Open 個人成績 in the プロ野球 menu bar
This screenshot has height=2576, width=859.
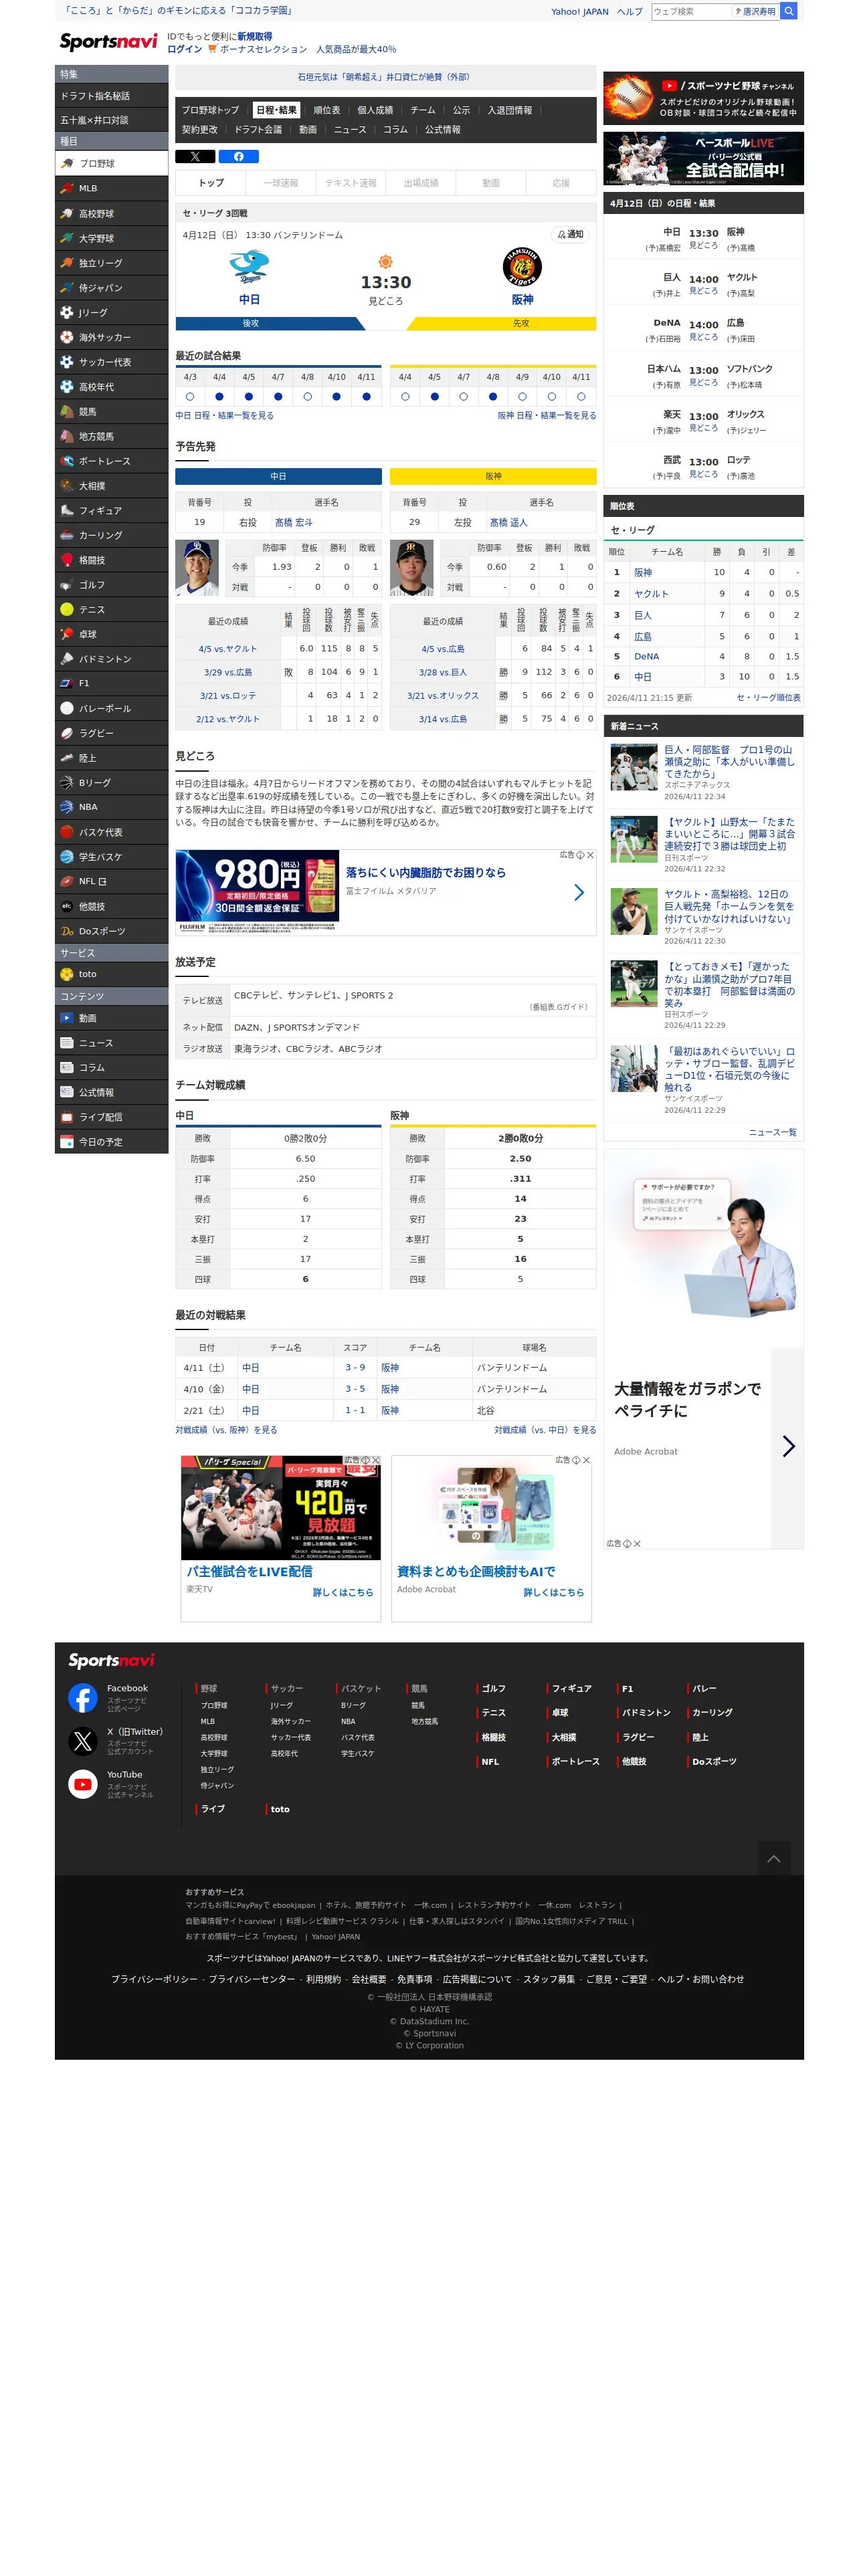pos(375,110)
